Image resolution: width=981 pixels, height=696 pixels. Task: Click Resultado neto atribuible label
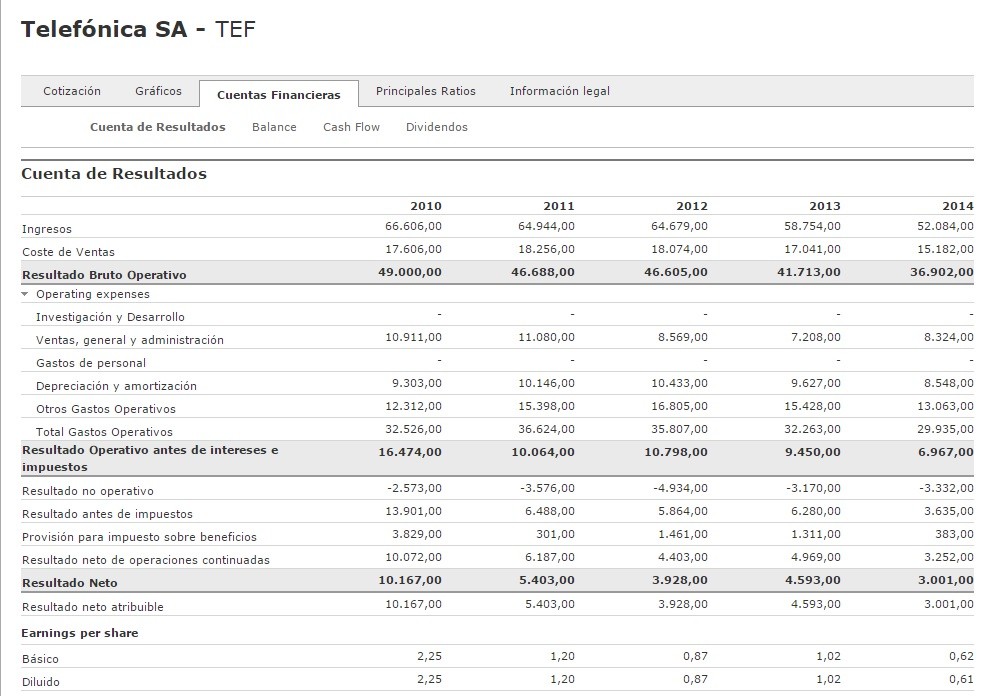tap(93, 607)
